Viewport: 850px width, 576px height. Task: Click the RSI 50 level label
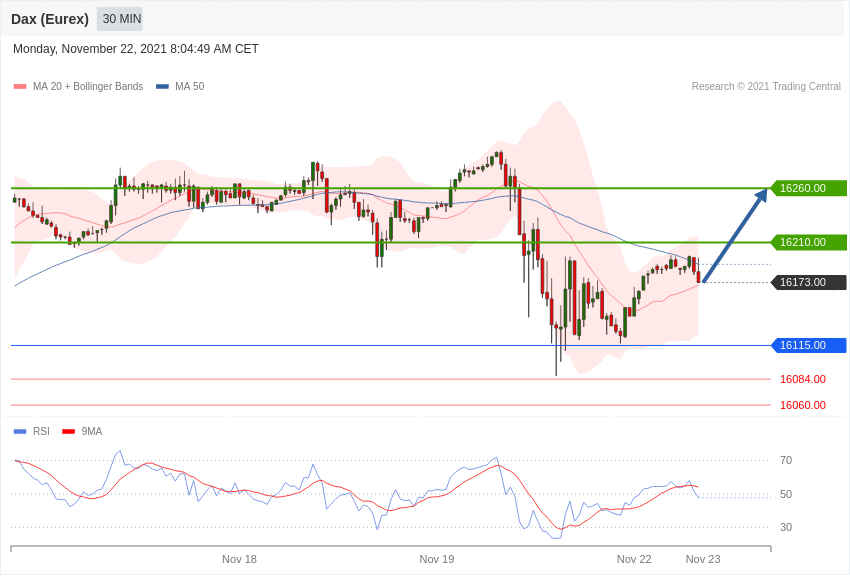click(x=785, y=494)
